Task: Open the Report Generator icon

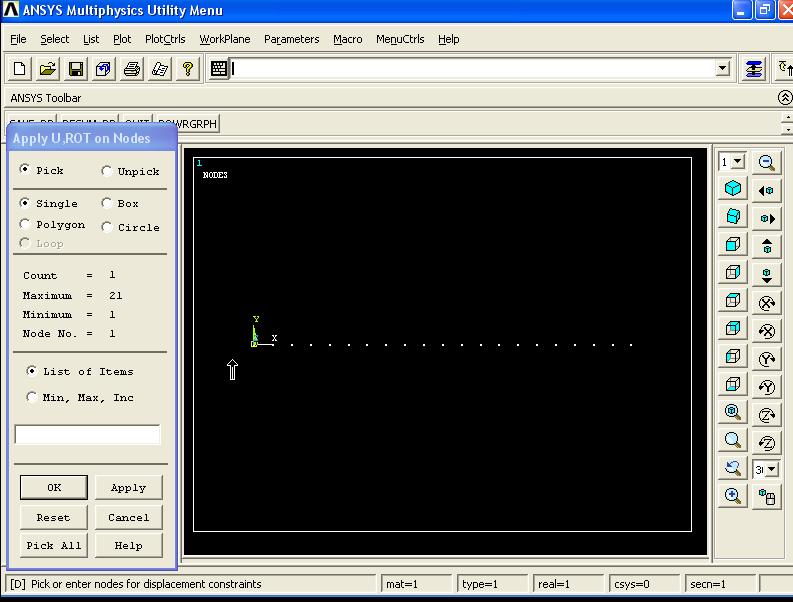Action: coord(160,68)
